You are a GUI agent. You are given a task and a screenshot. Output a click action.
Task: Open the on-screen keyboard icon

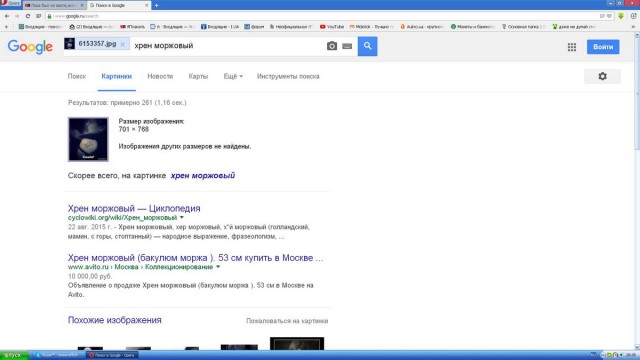(x=347, y=47)
